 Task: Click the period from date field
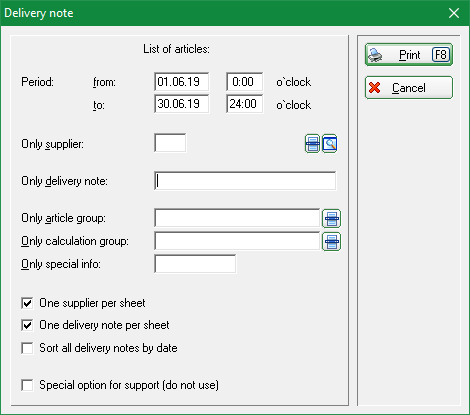(182, 82)
